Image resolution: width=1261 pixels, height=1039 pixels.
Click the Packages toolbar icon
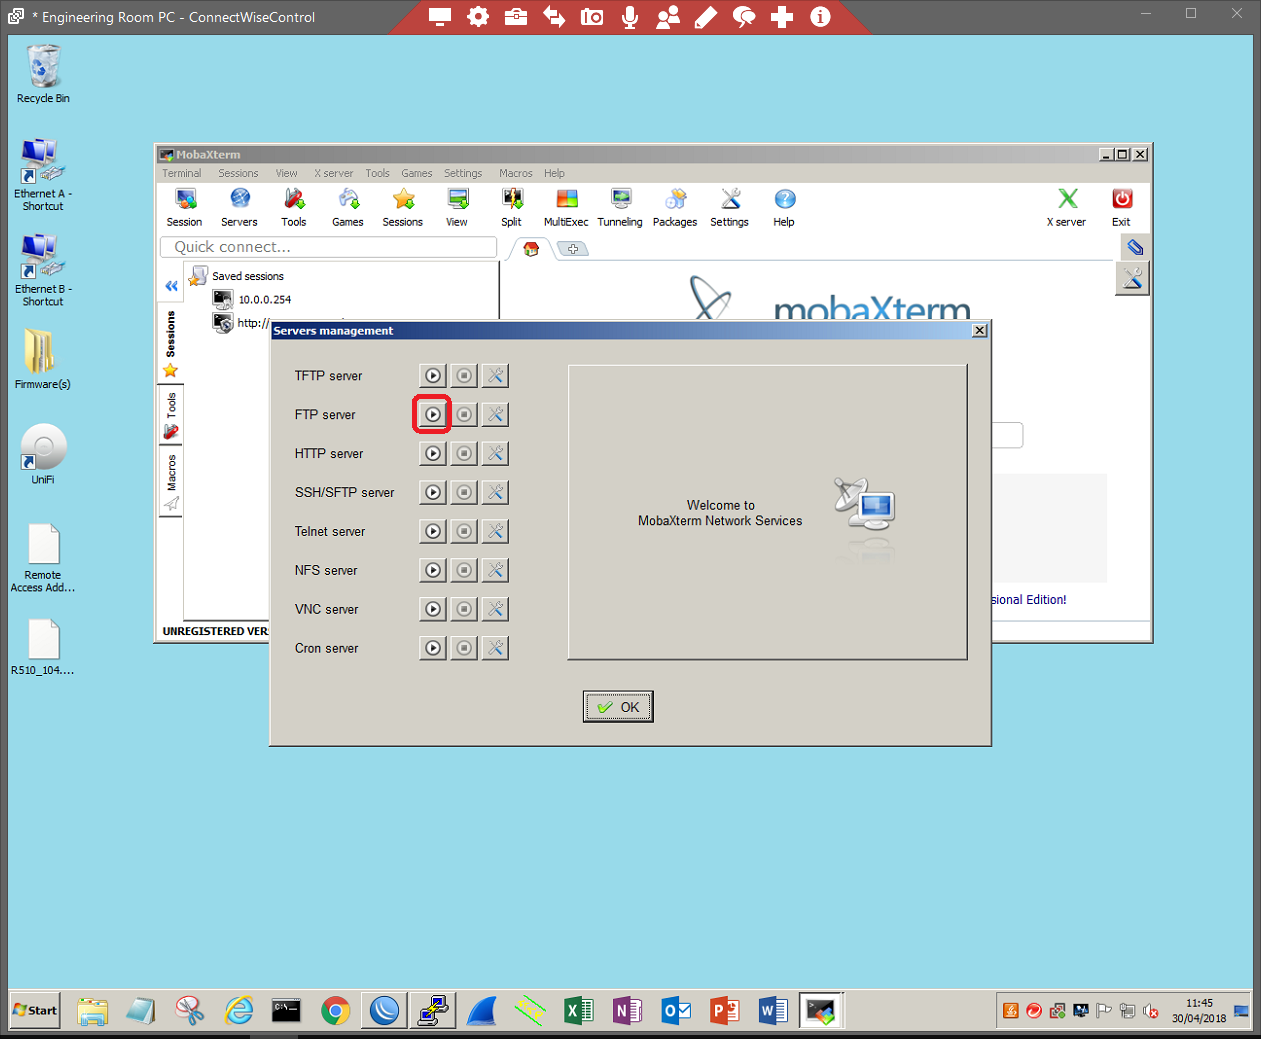(x=675, y=208)
